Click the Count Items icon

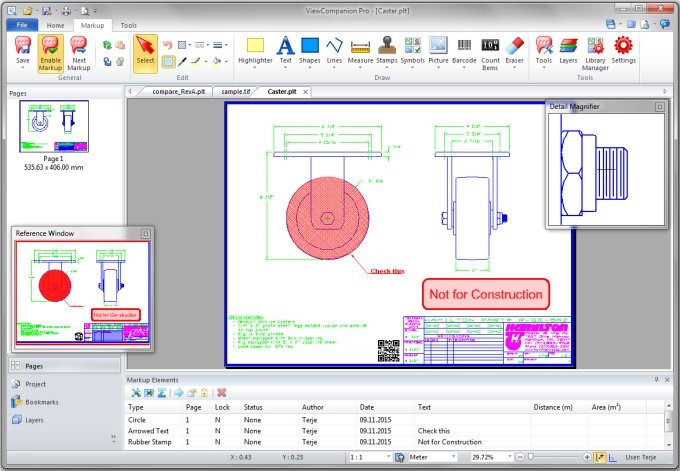490,46
